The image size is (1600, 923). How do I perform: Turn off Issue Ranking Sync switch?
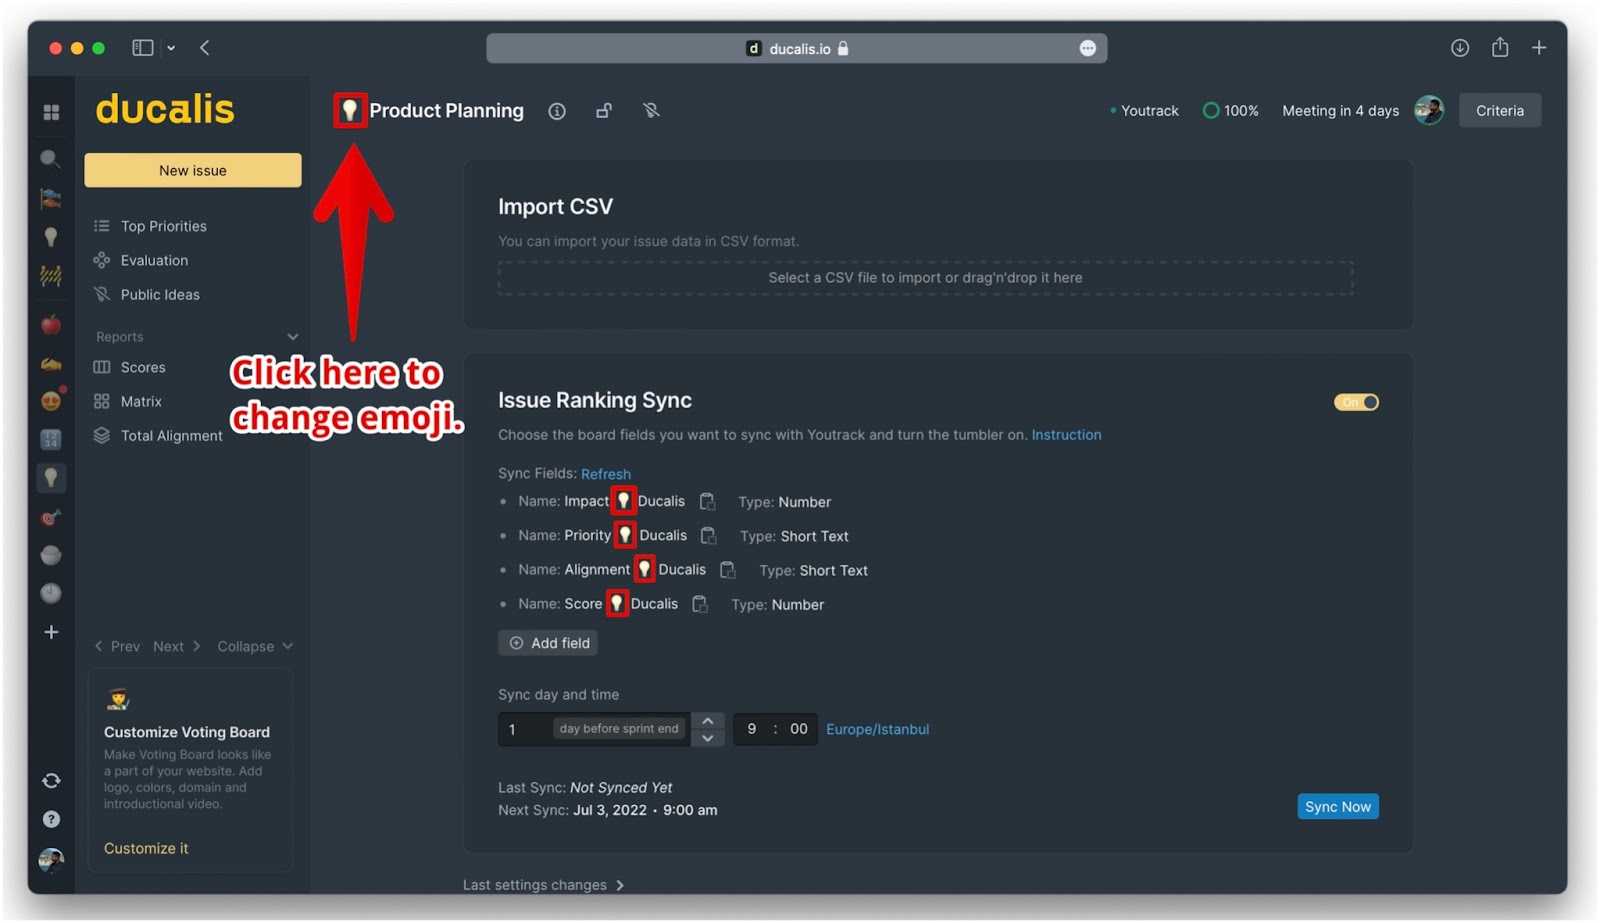[1356, 402]
